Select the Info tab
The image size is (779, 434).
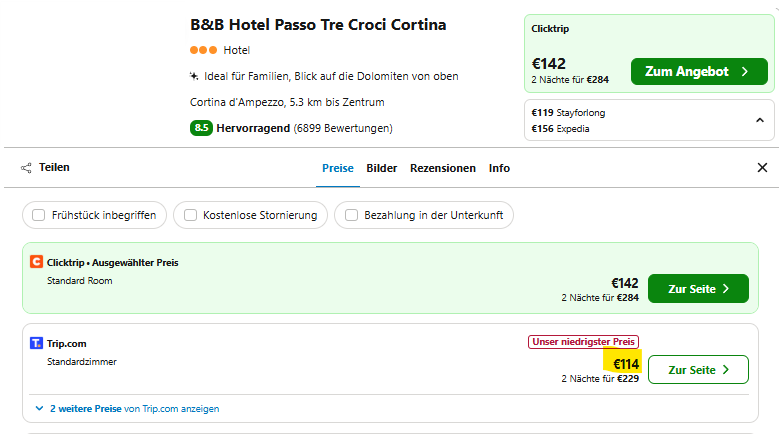click(x=499, y=168)
